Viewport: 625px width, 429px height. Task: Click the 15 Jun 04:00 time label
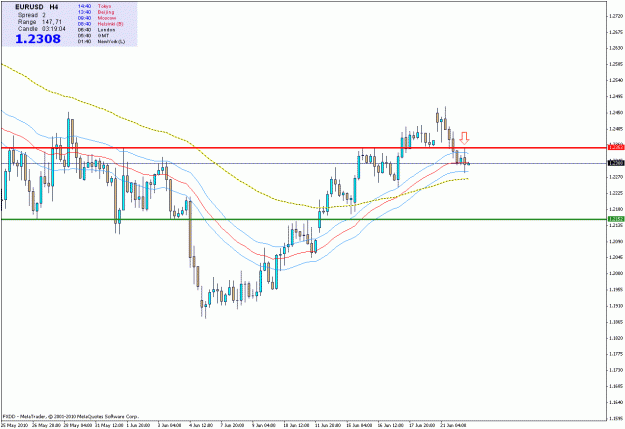(x=360, y=425)
